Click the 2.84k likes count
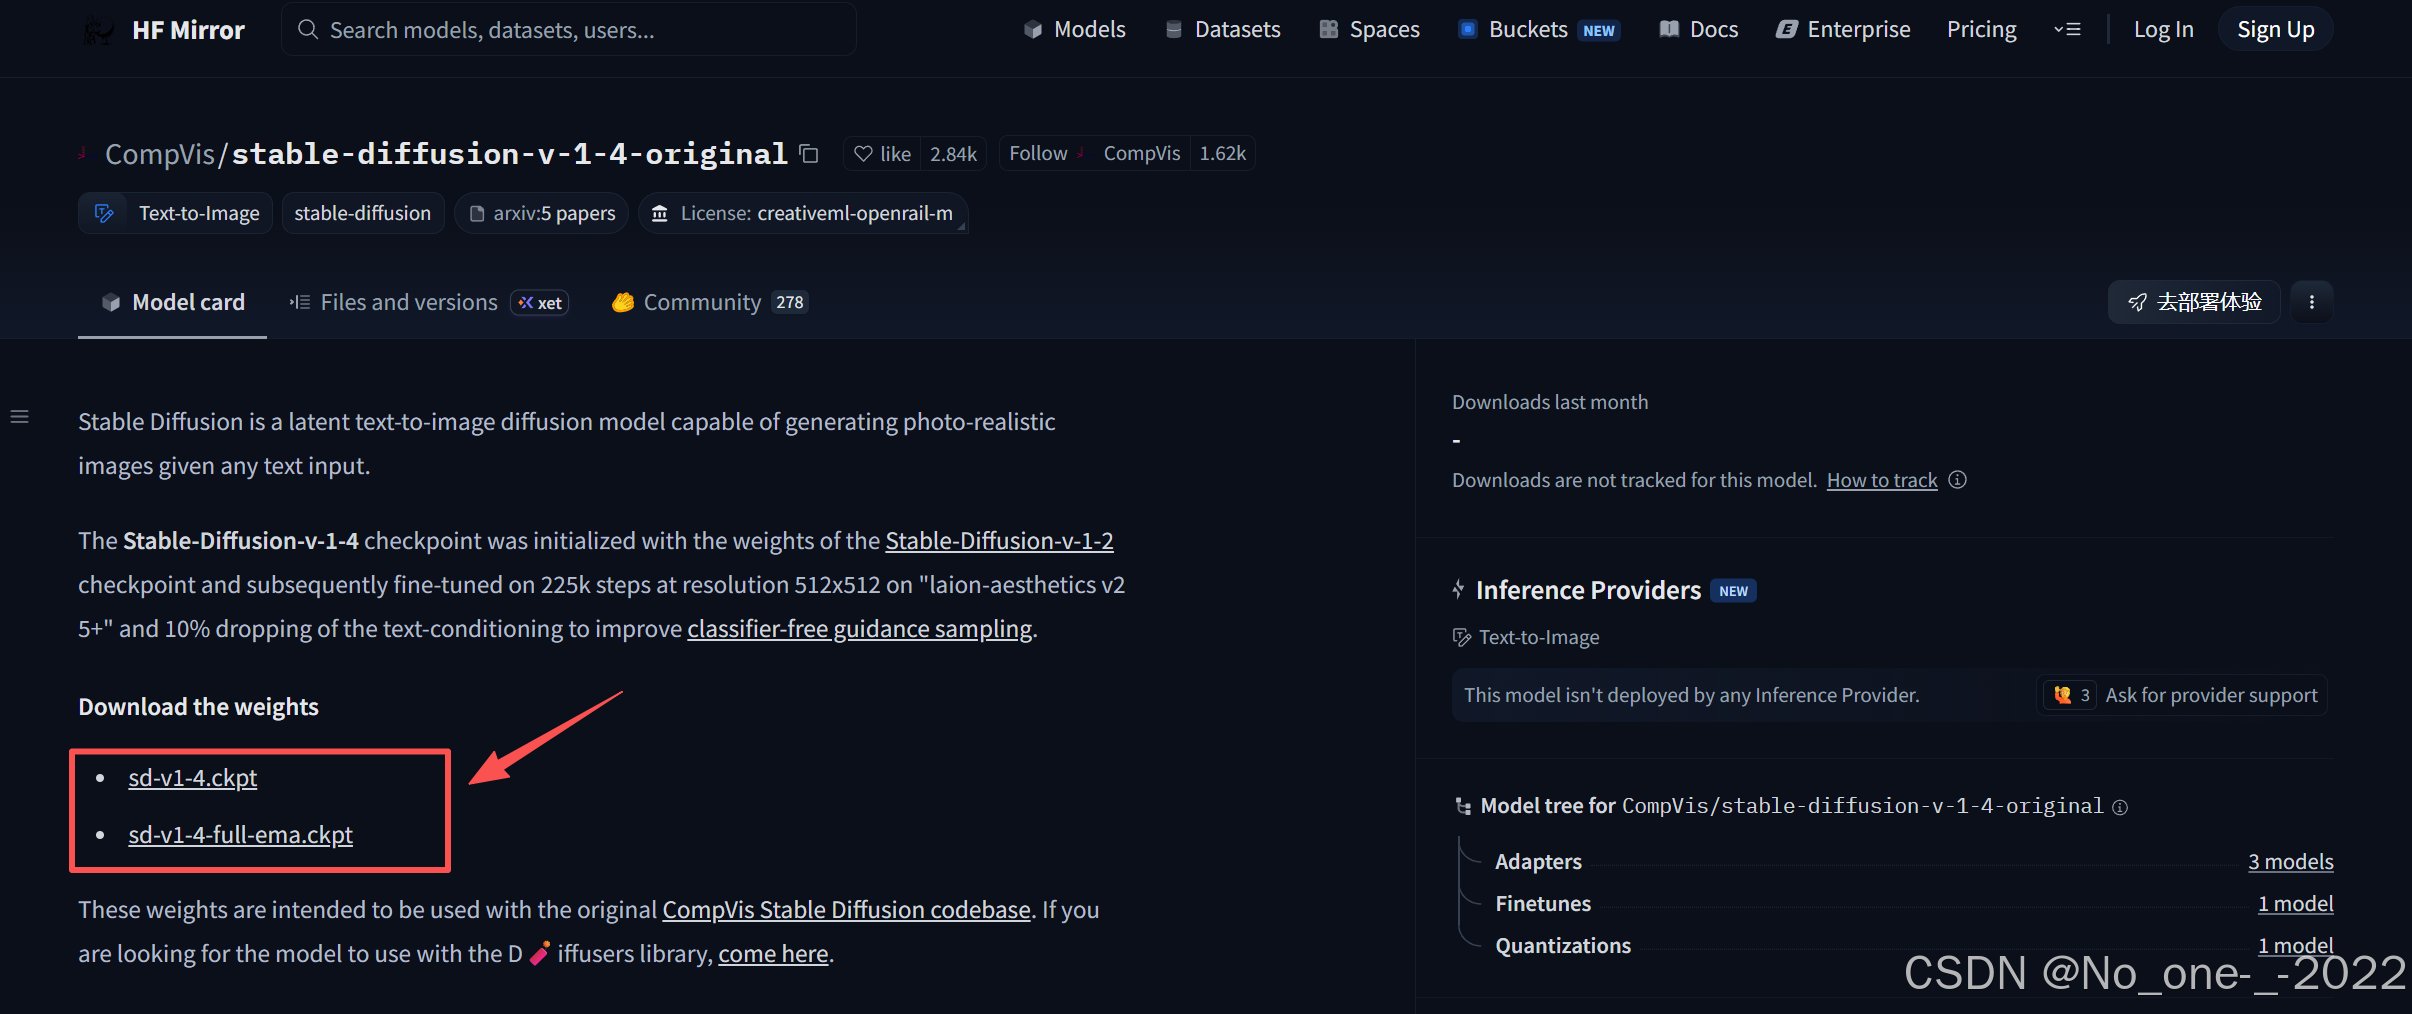Screen dimensions: 2412x1014 click(953, 154)
